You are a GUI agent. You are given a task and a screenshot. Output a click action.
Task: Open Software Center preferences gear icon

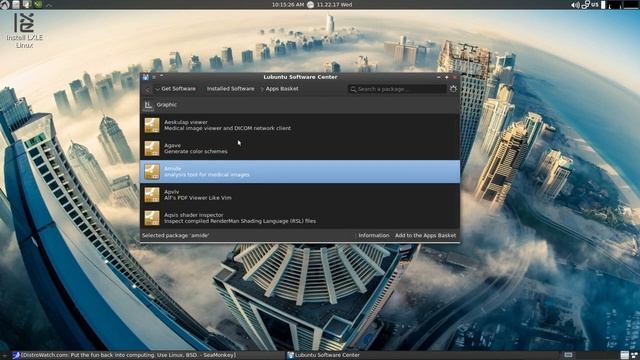[x=453, y=89]
